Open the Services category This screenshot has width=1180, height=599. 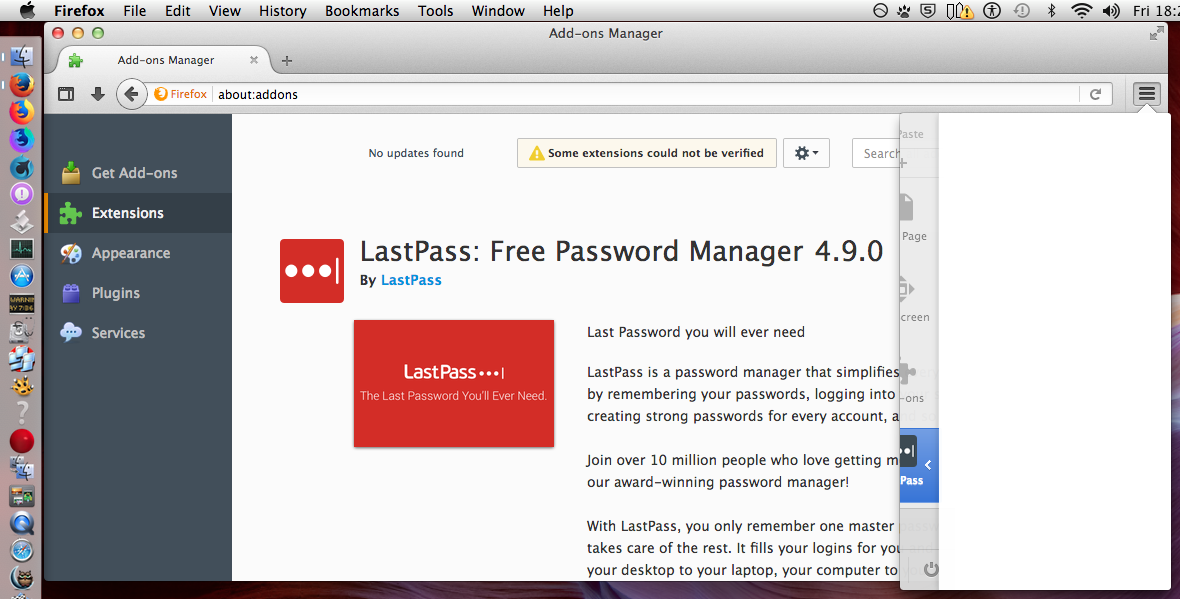[x=138, y=333]
